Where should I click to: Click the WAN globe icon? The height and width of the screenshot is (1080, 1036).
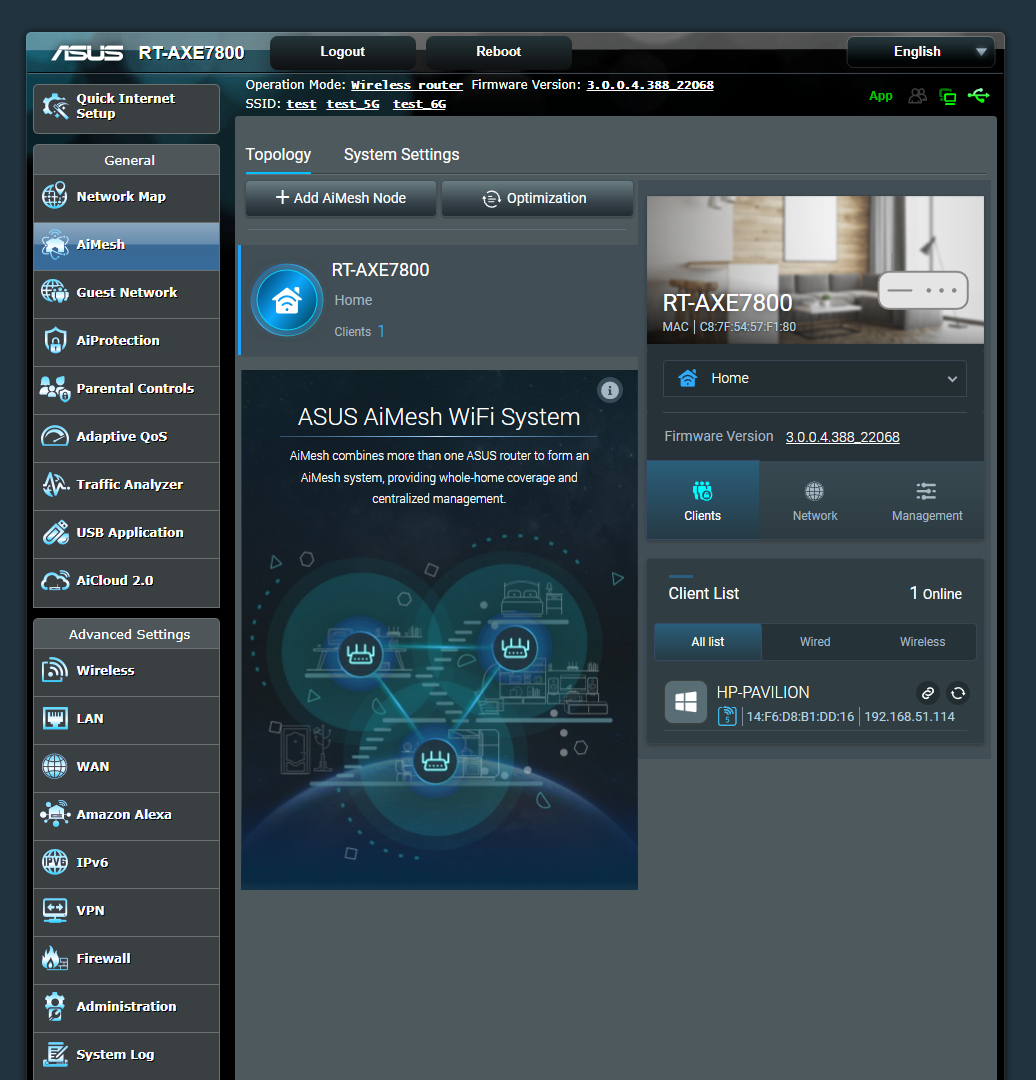coord(54,766)
